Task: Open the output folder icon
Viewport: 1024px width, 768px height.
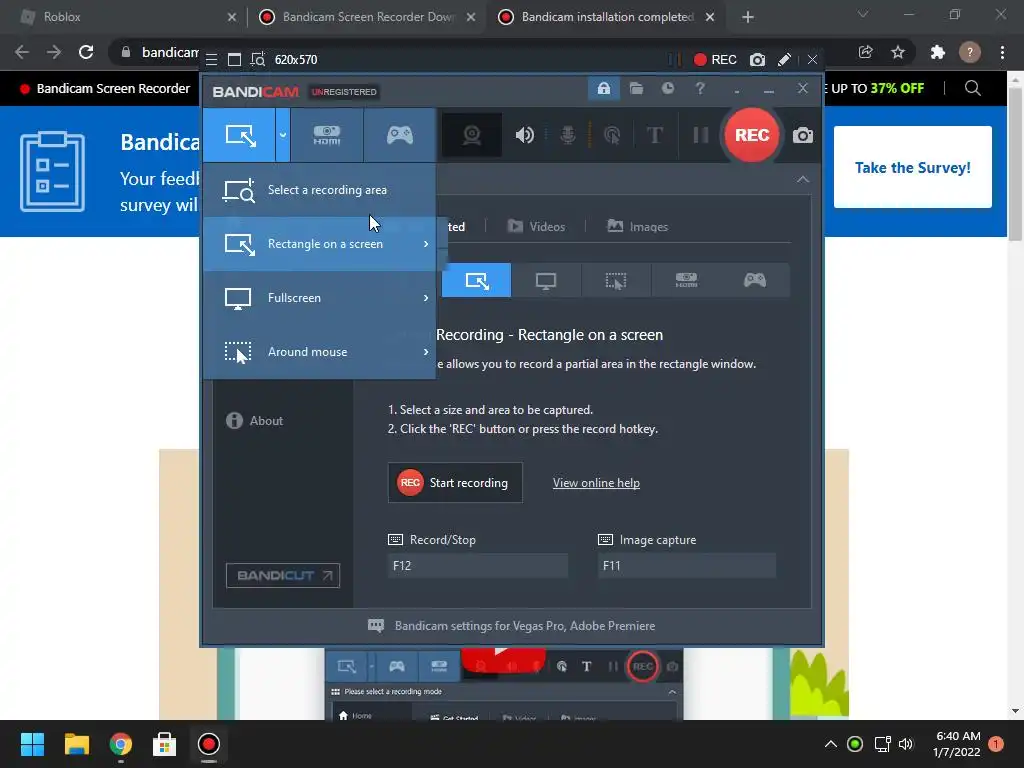Action: click(636, 88)
